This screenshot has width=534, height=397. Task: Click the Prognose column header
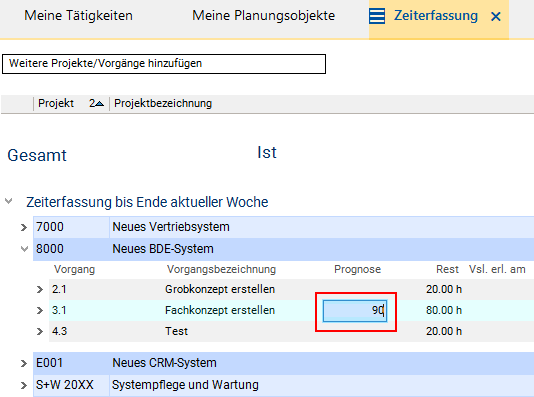(x=358, y=269)
